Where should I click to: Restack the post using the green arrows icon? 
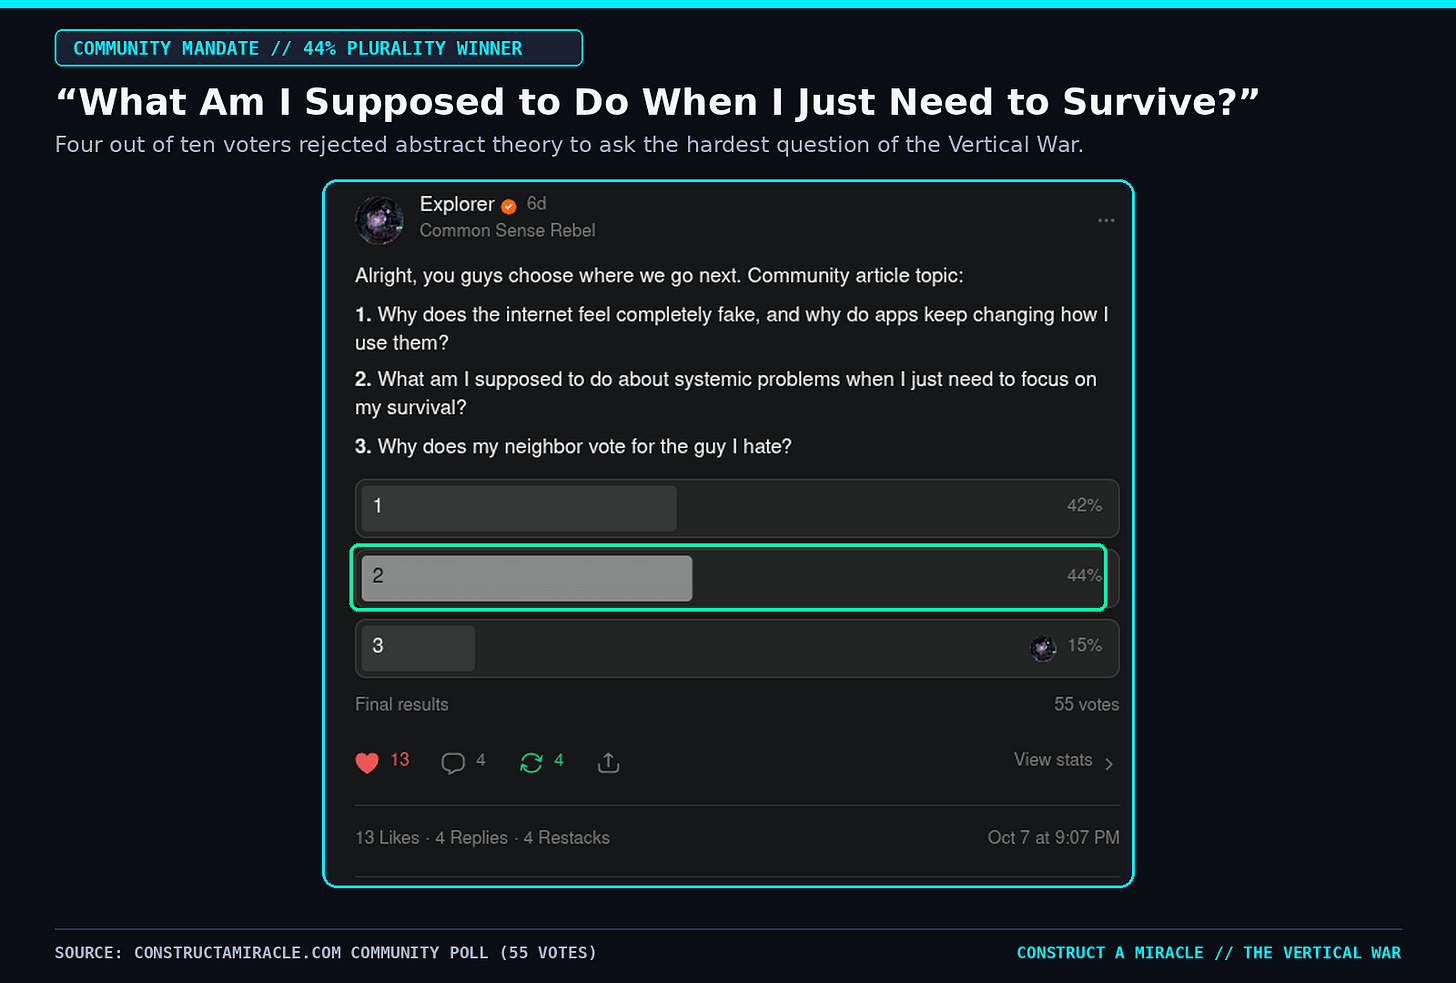[531, 763]
